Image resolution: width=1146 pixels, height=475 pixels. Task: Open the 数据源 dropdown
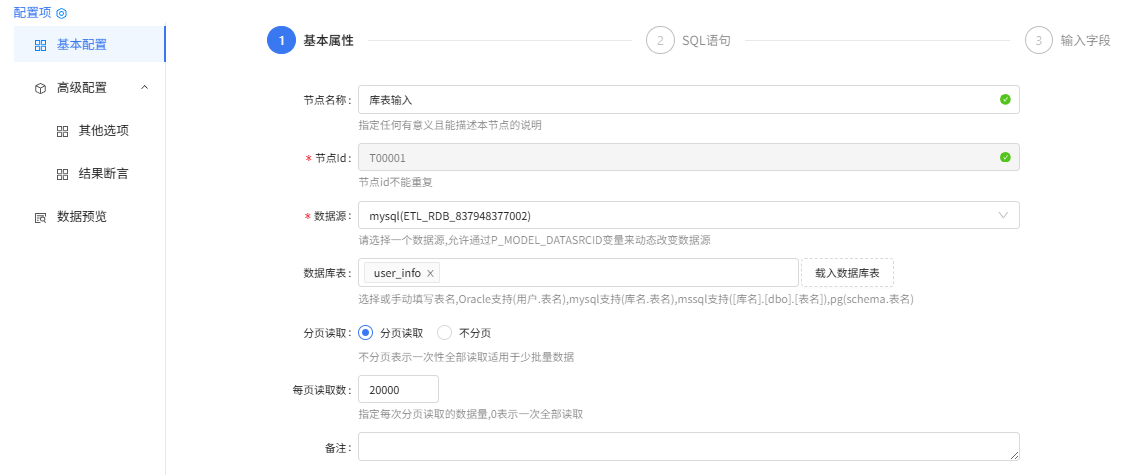coord(688,216)
